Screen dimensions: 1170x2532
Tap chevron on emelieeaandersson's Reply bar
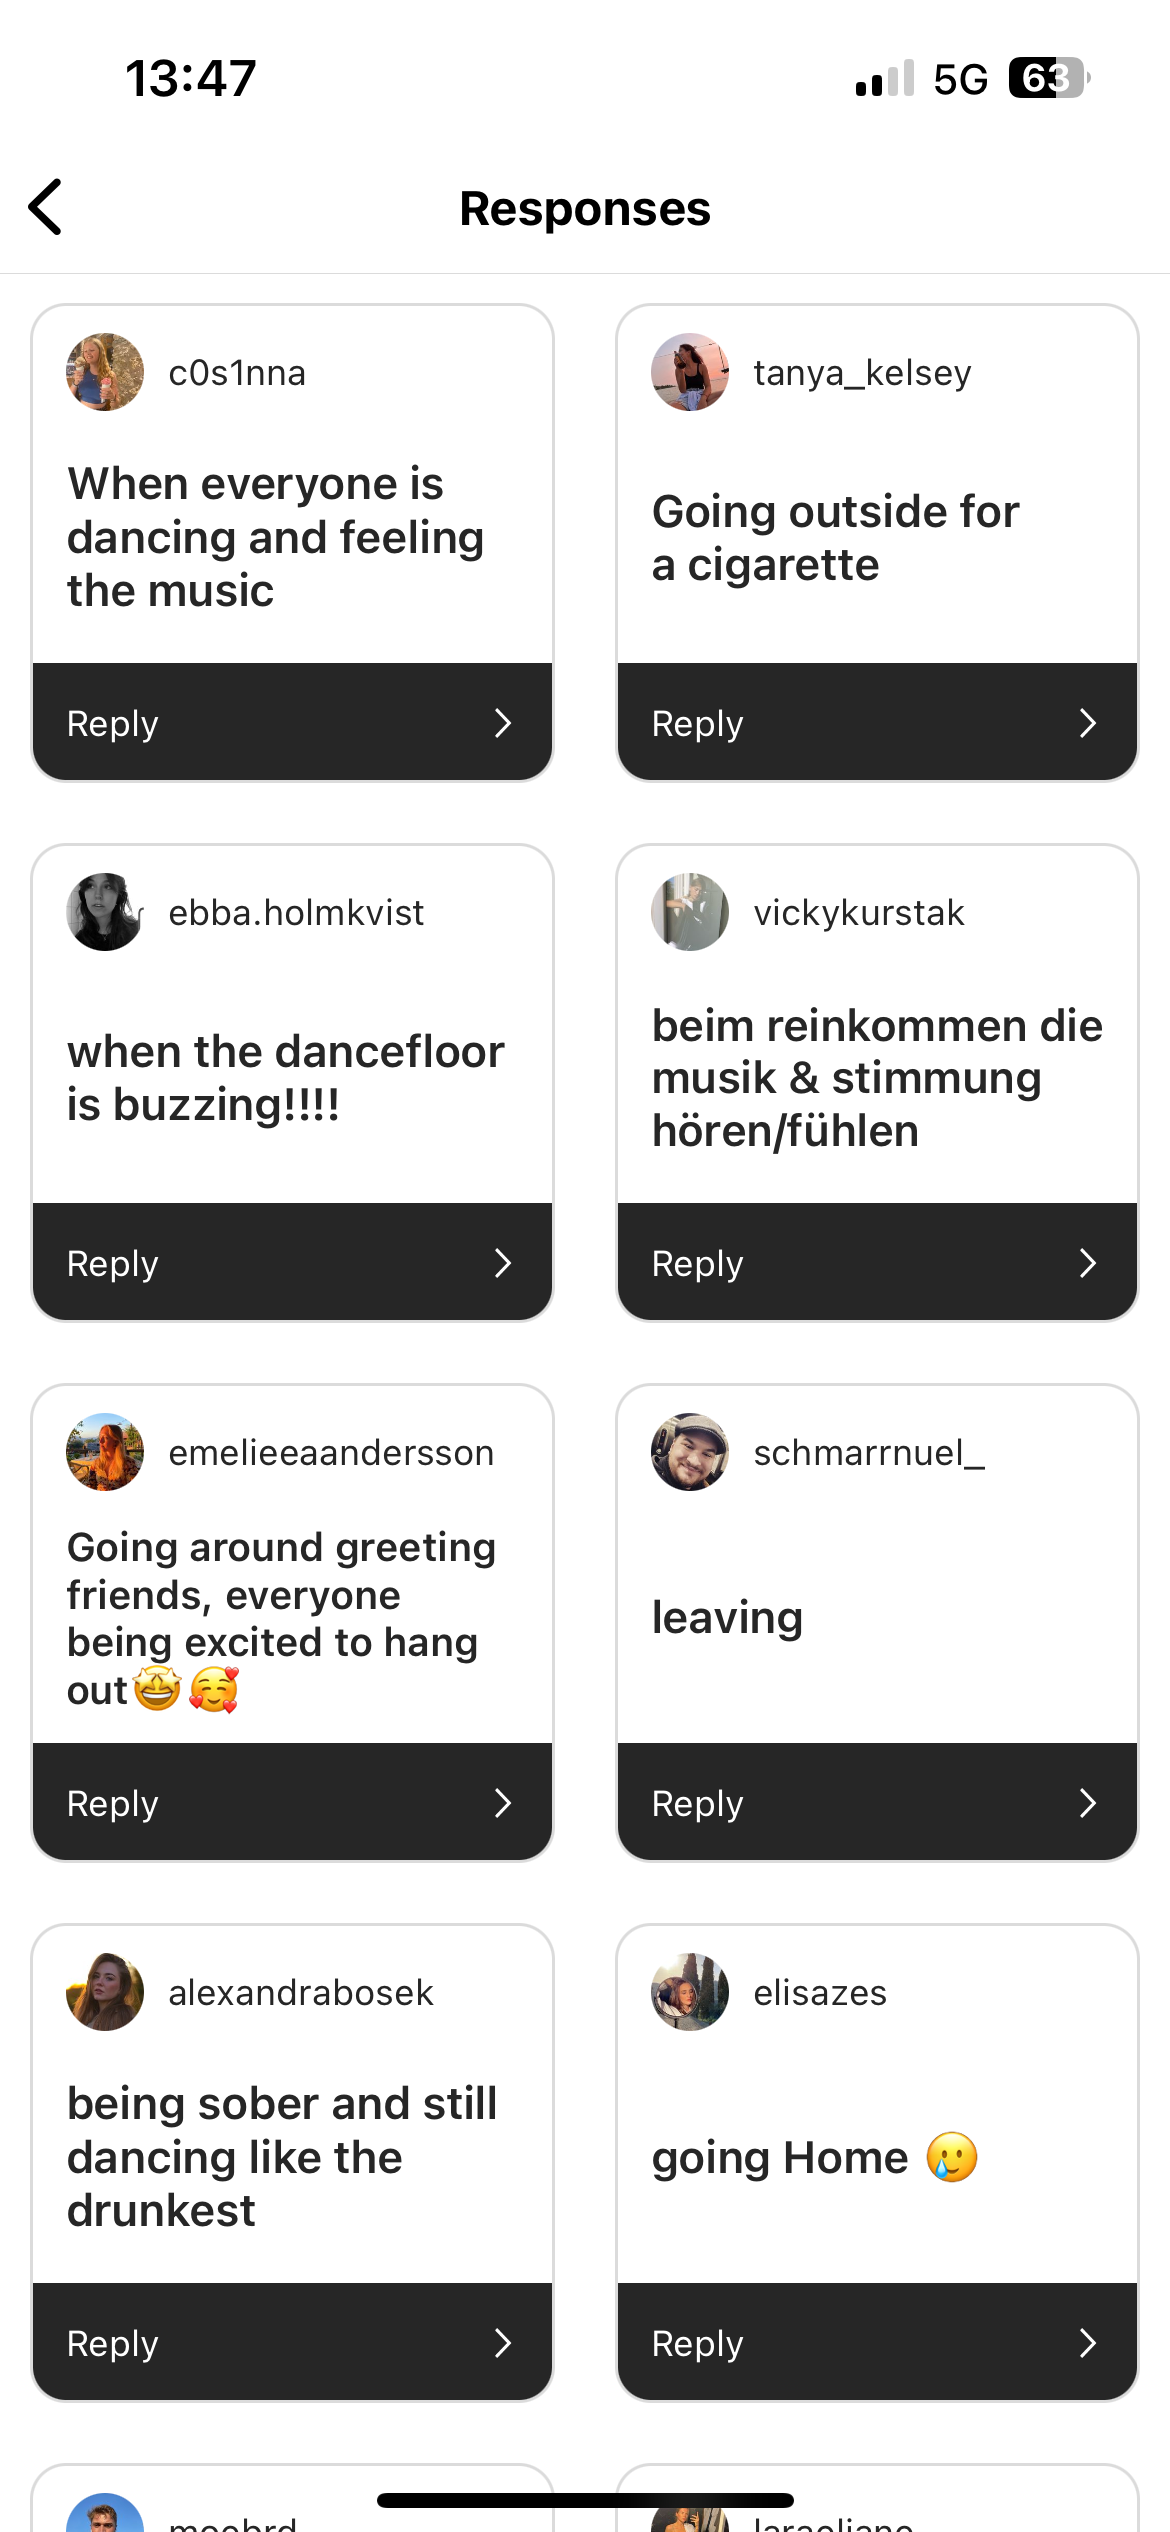tap(503, 1803)
